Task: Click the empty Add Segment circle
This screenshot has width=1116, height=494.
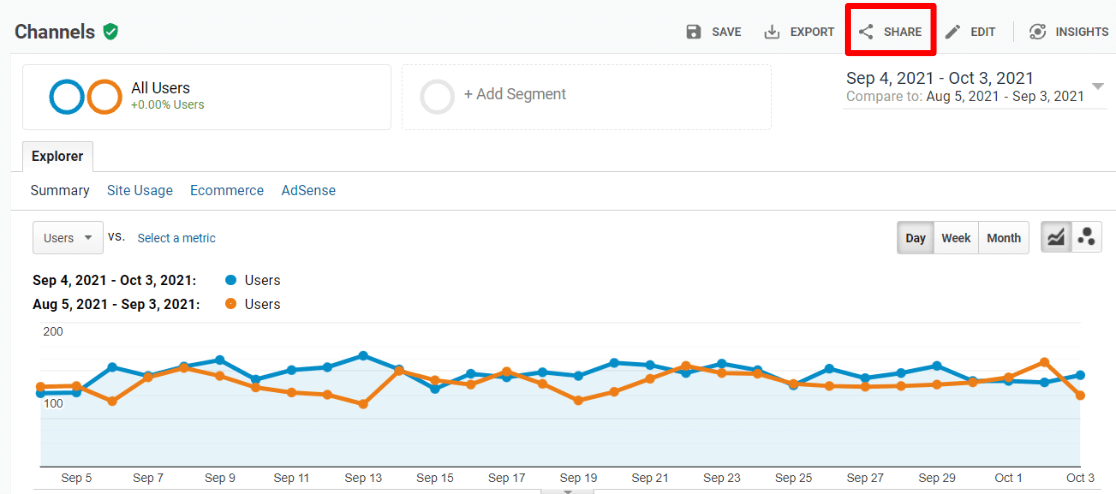Action: 437,97
